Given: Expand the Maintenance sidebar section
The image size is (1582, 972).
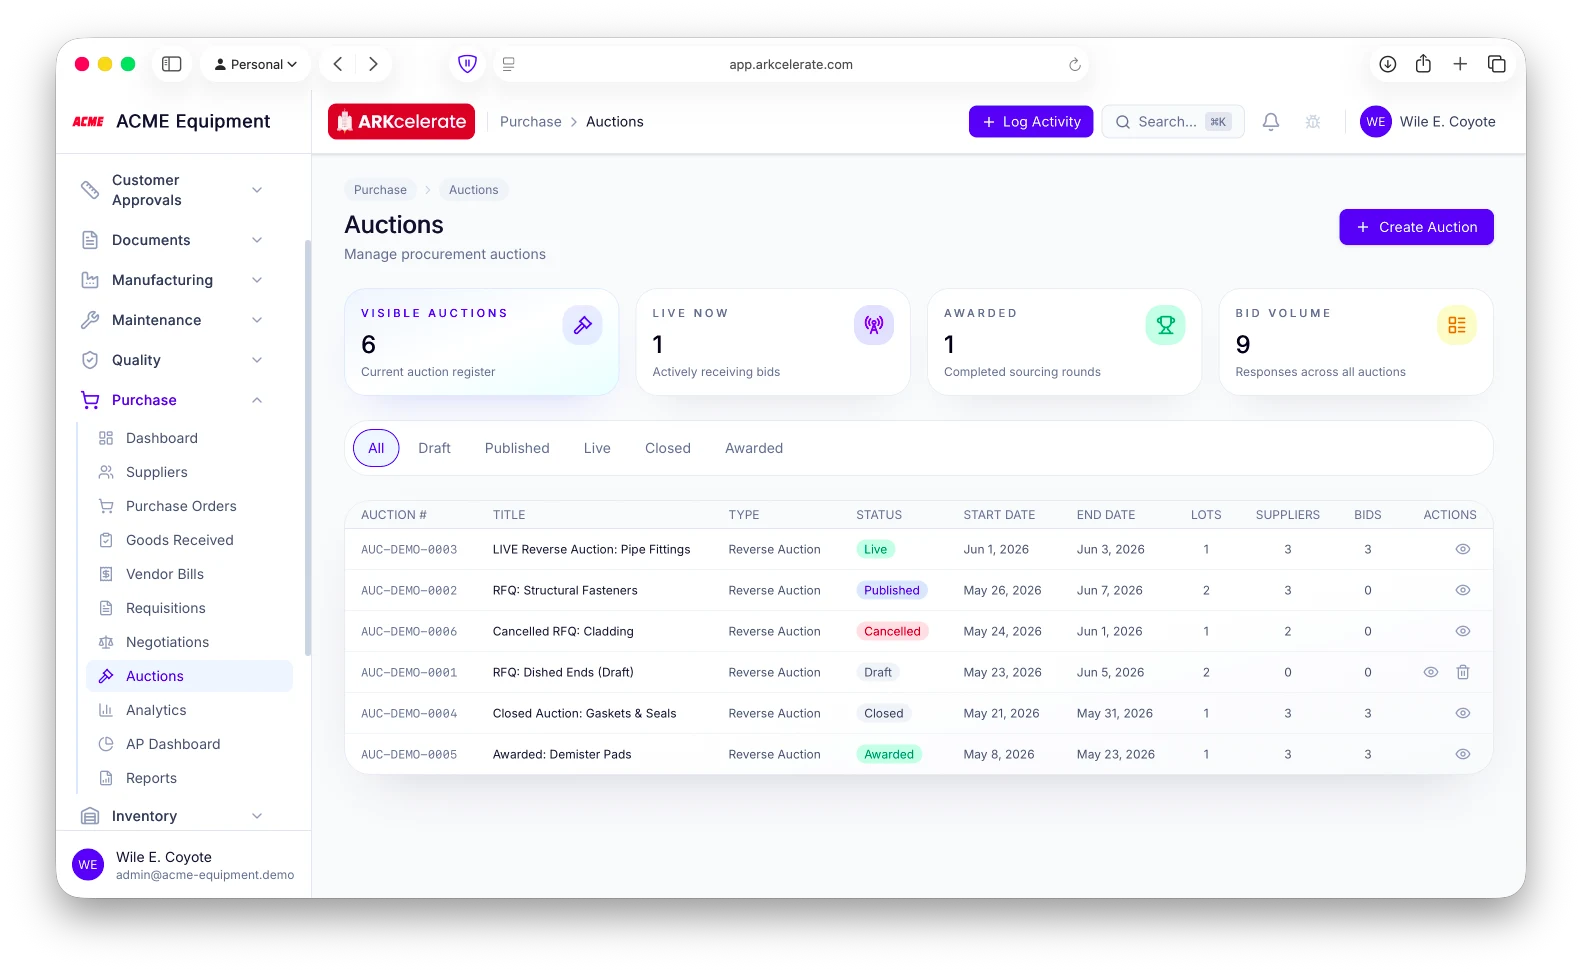Looking at the screenshot, I should (x=257, y=320).
